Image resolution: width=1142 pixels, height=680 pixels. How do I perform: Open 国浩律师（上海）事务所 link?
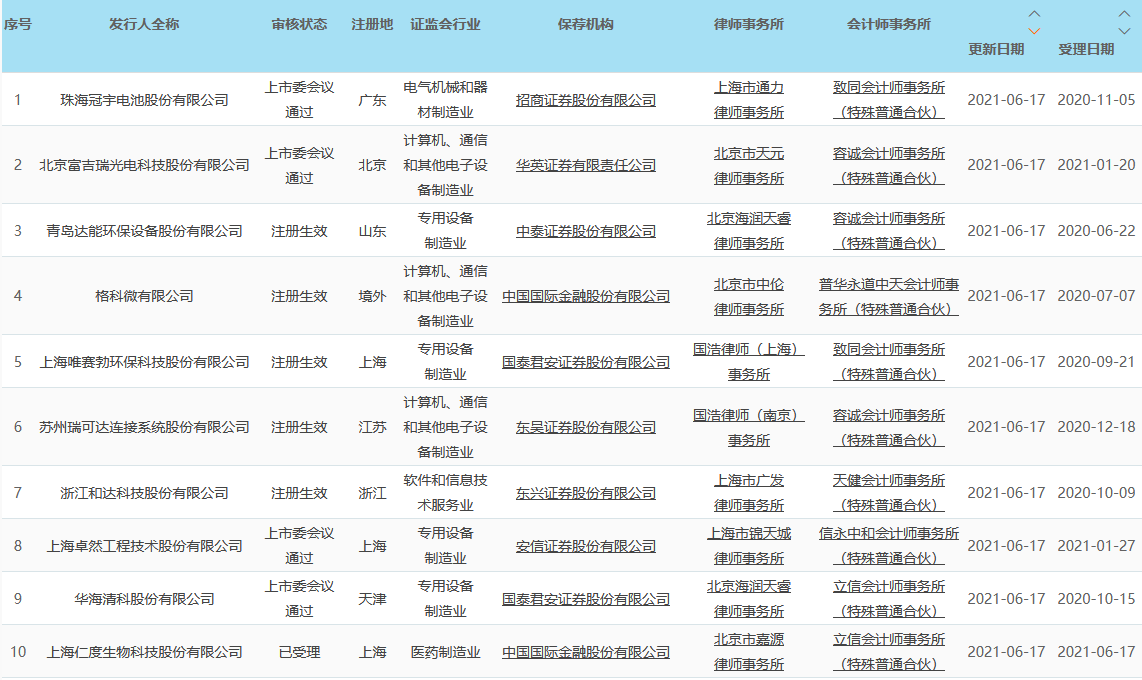(749, 362)
